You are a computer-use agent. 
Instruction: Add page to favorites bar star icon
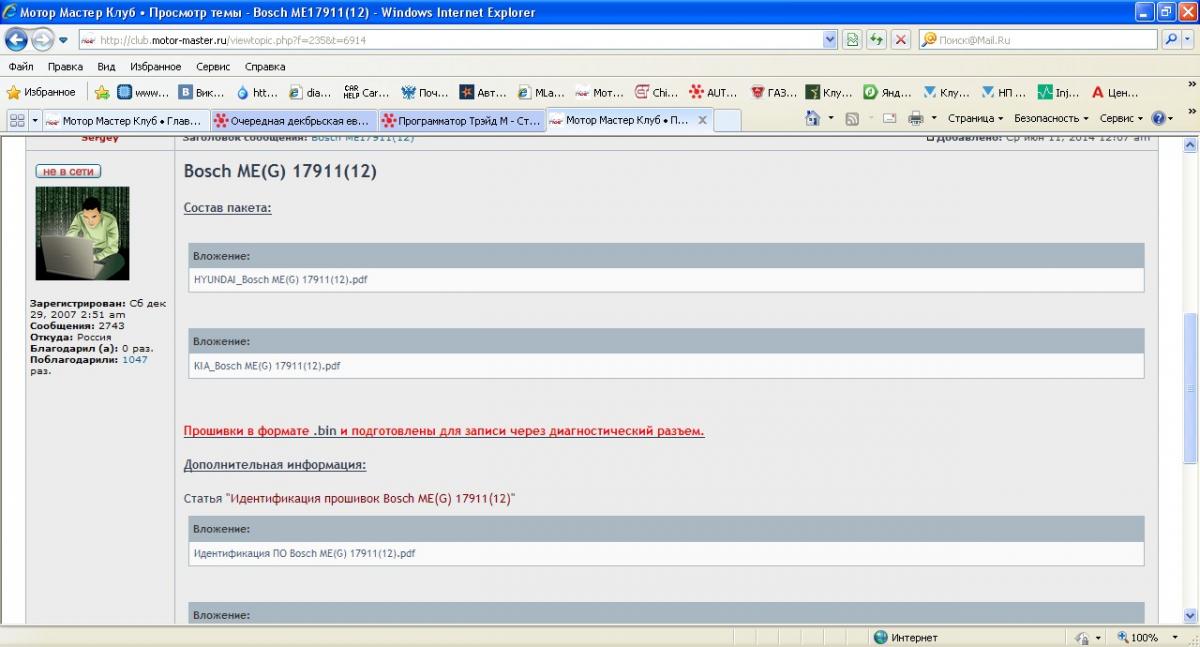[x=101, y=92]
